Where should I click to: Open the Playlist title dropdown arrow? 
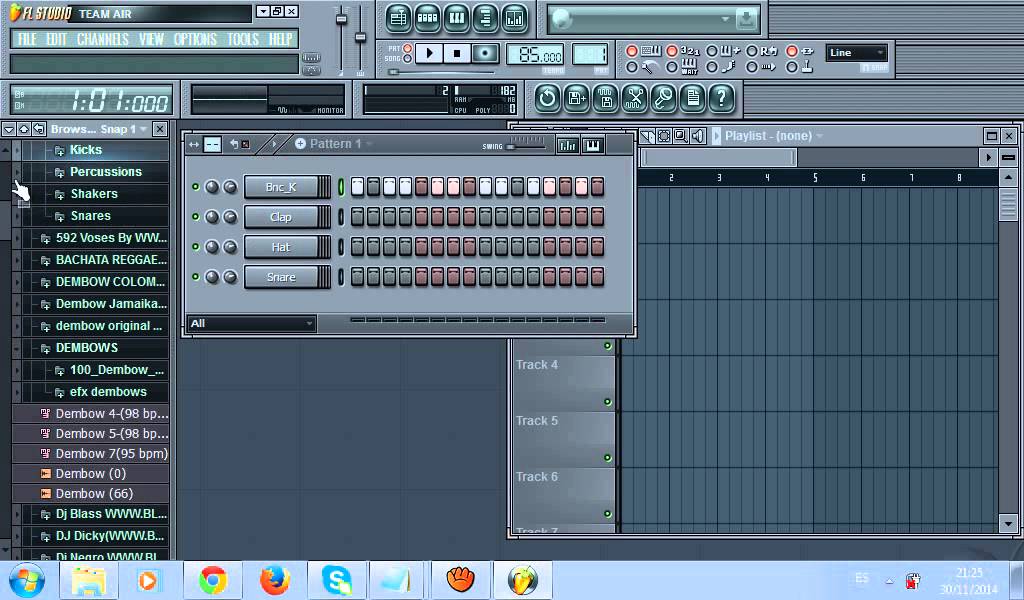pos(819,136)
